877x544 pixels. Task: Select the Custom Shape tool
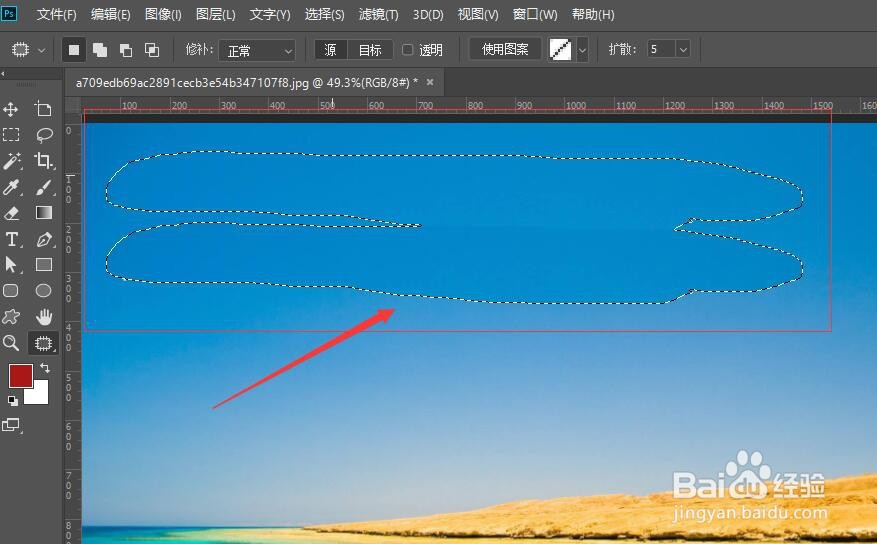pos(11,317)
